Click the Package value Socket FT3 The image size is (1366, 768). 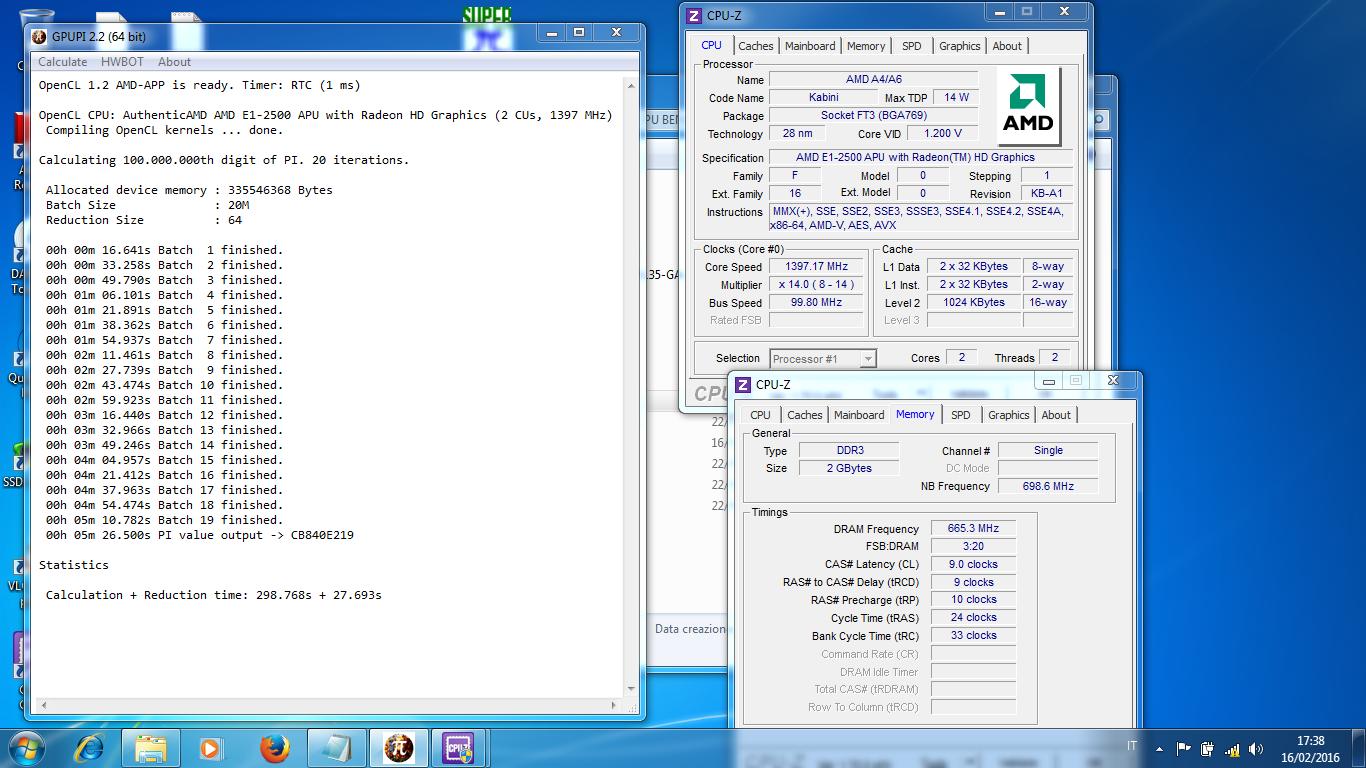point(873,116)
